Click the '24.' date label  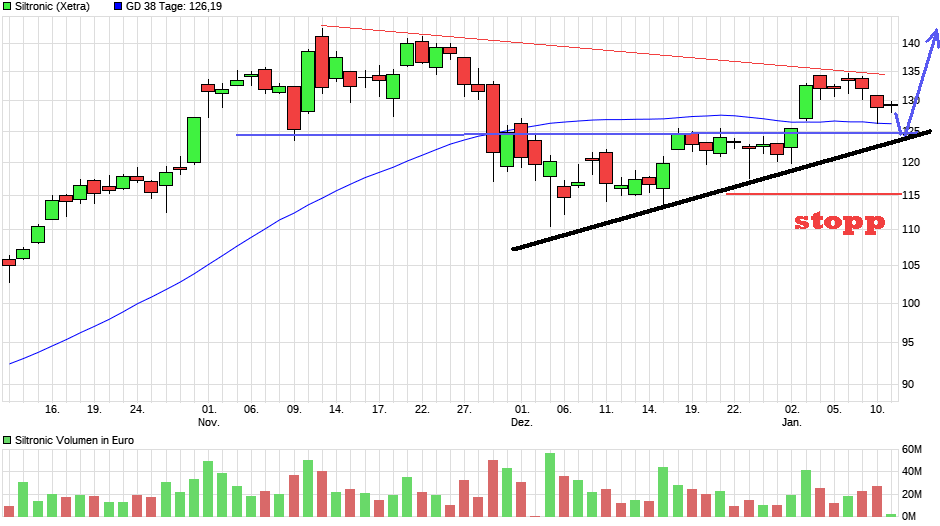pyautogui.click(x=137, y=410)
